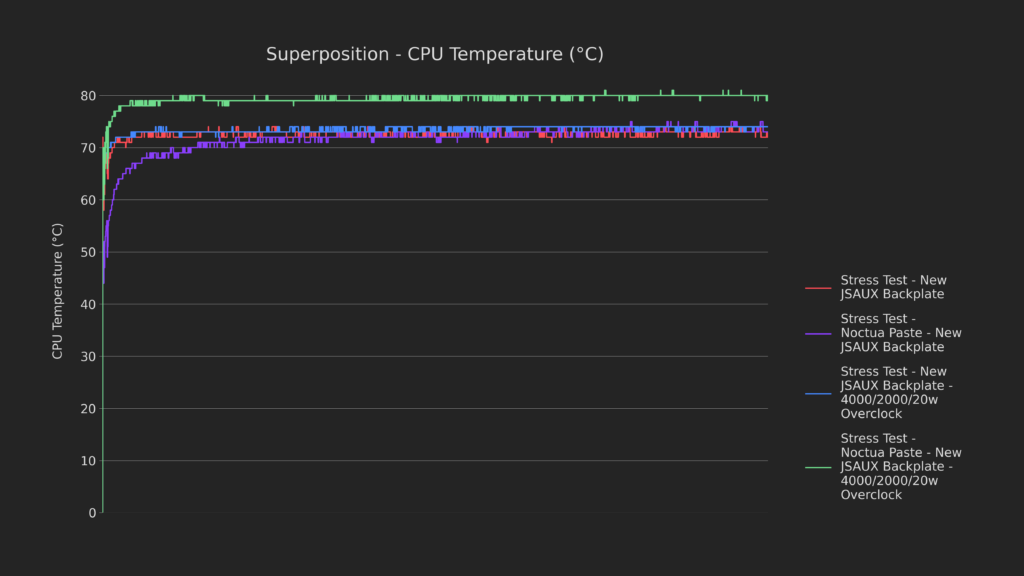
Task: Hide the green Noctua Paste Overclock legend label
Action: click(901, 466)
